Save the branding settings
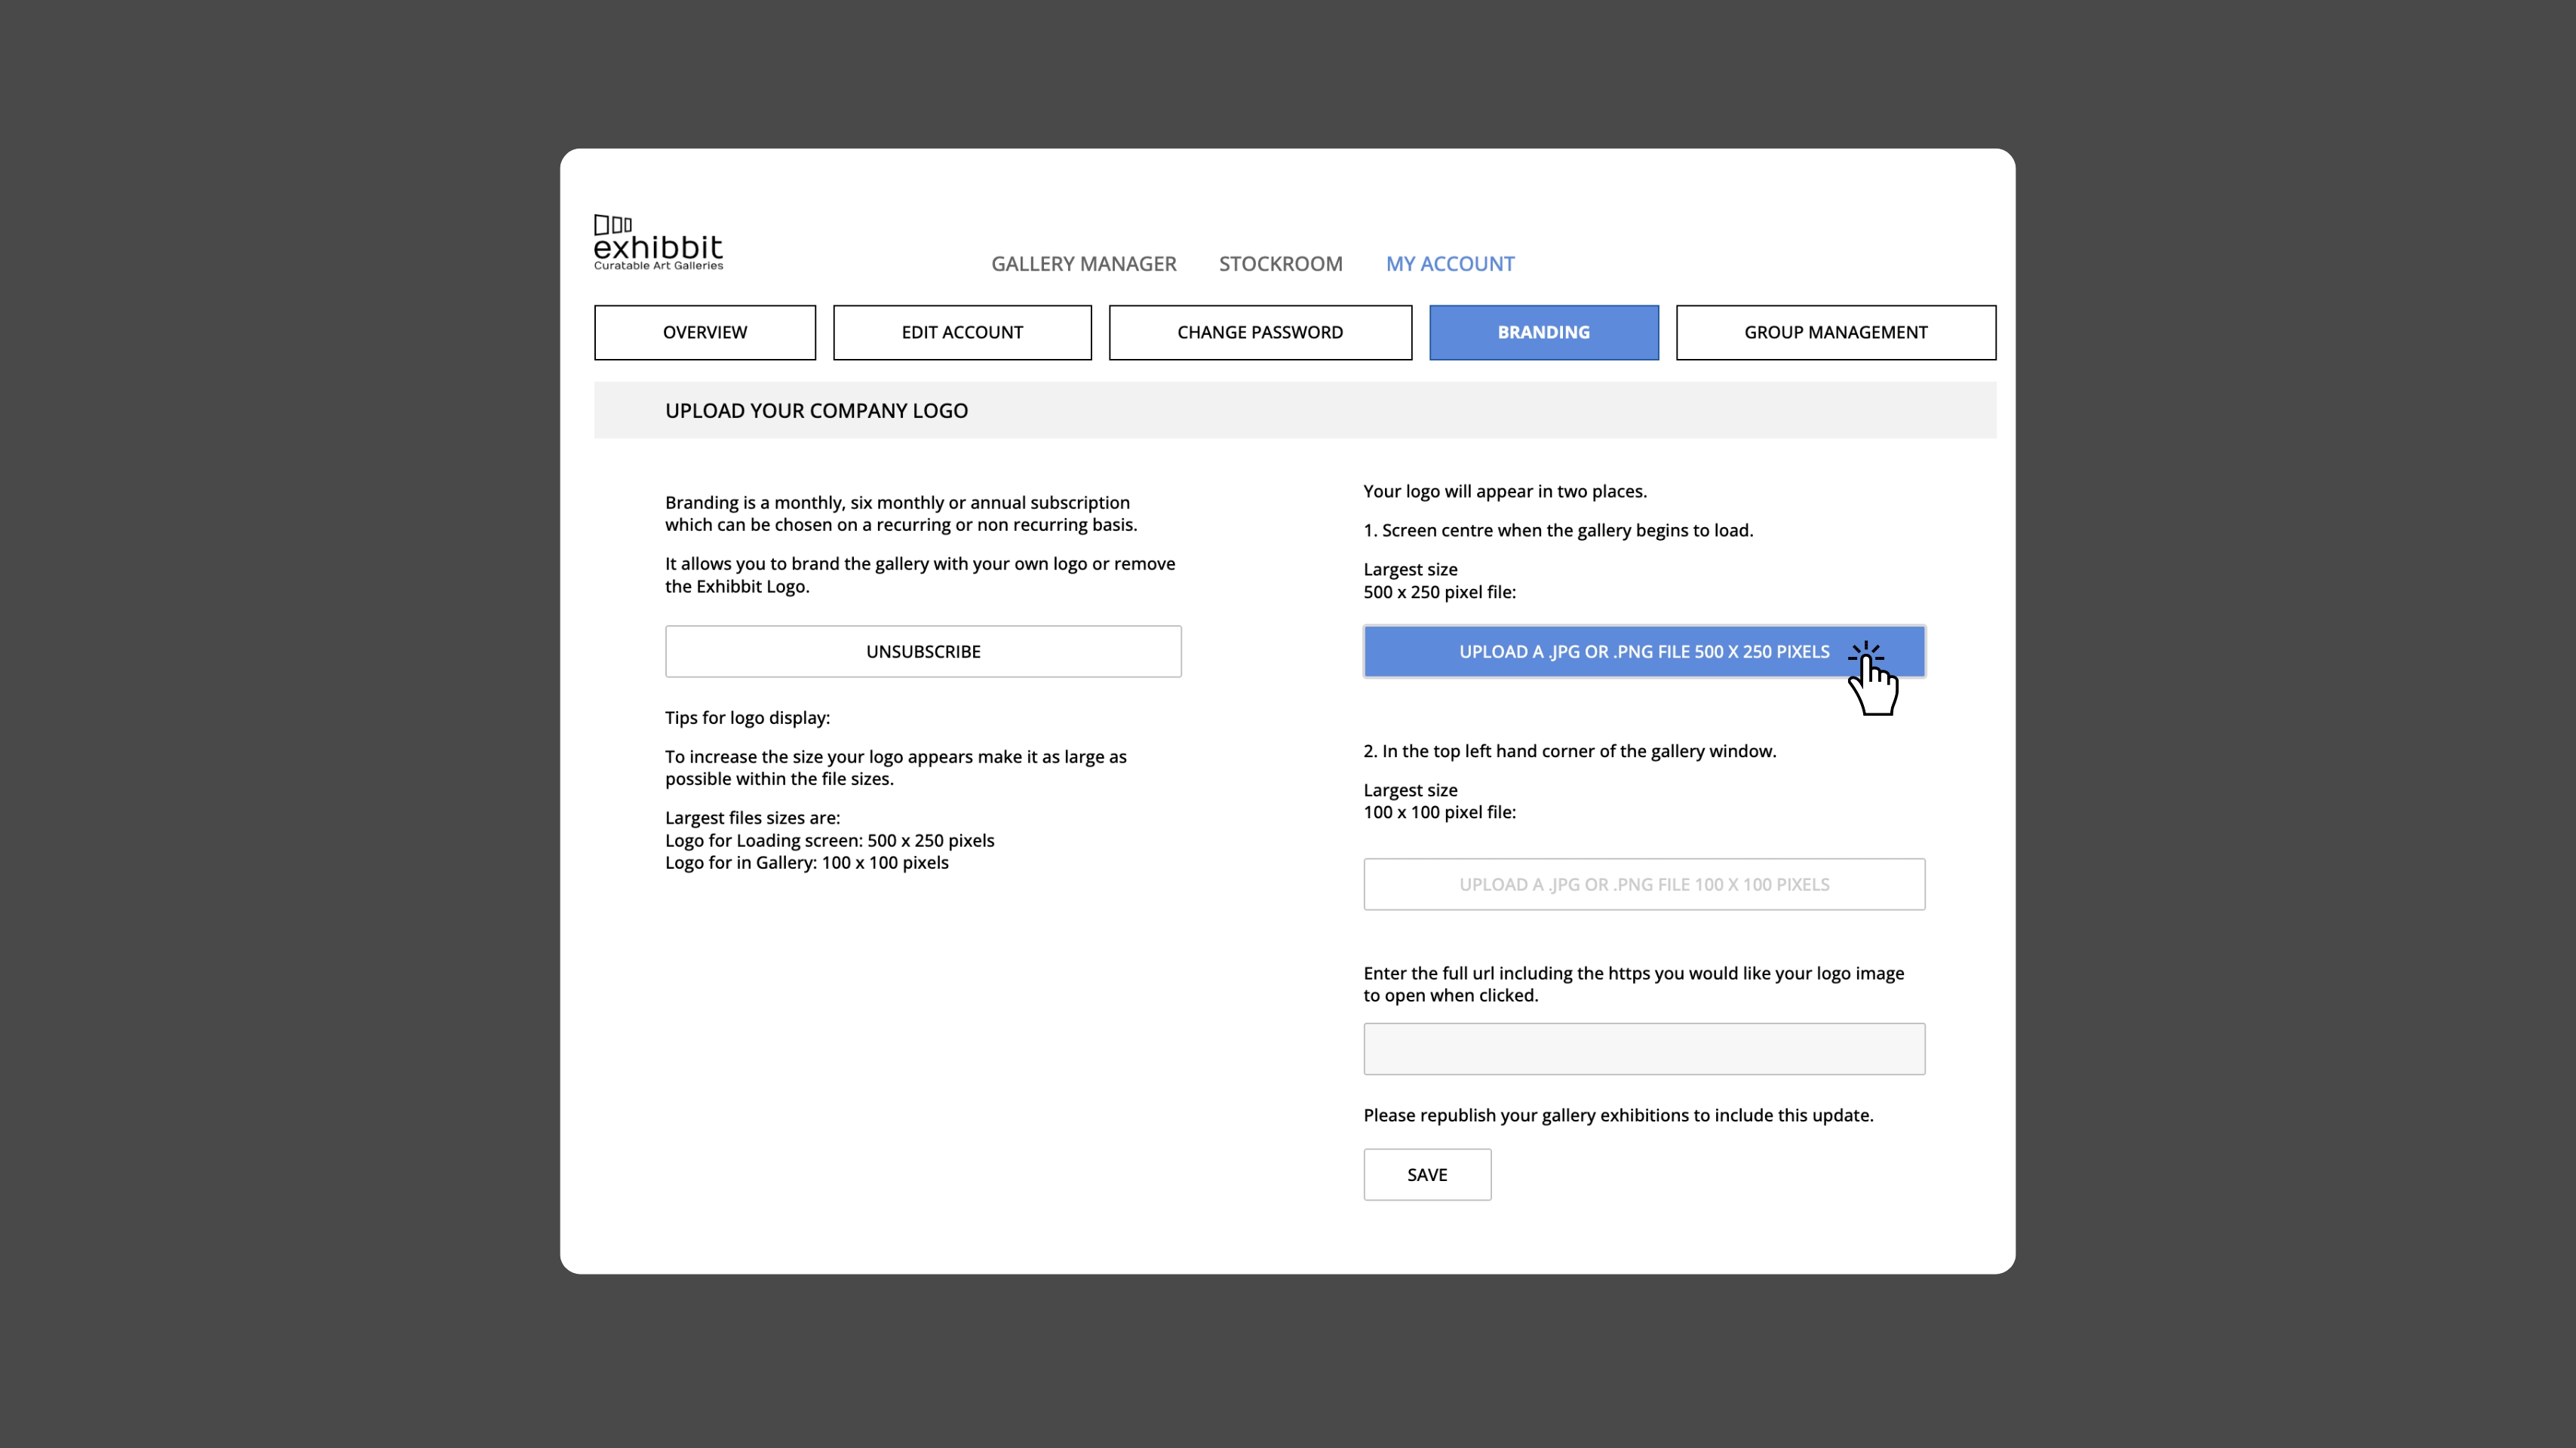 click(1427, 1174)
